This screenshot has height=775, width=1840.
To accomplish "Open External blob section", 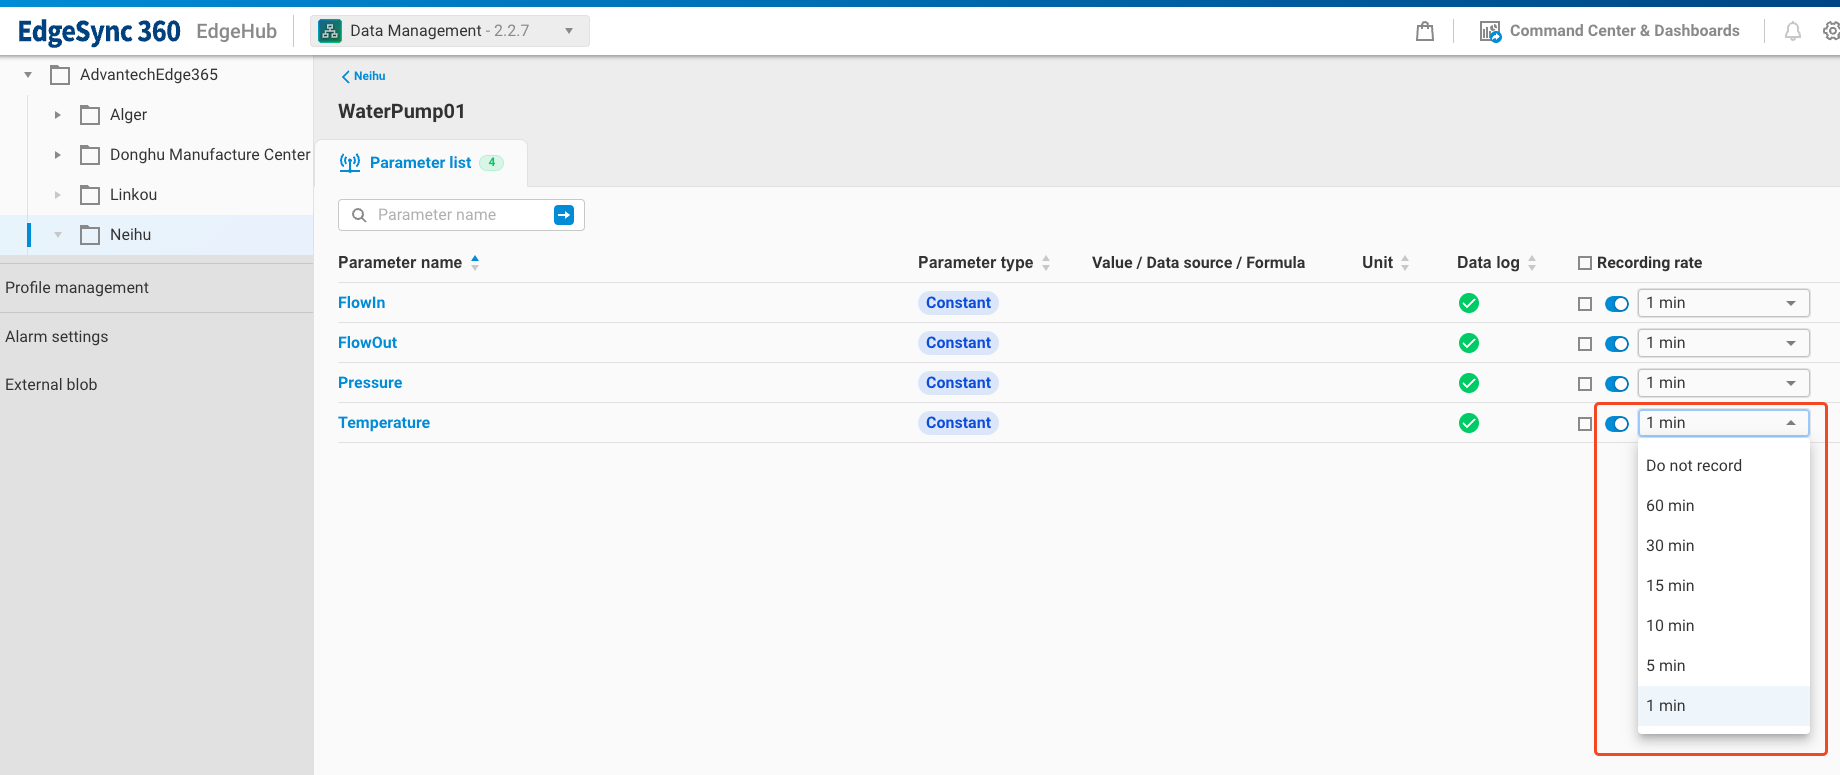I will [51, 385].
